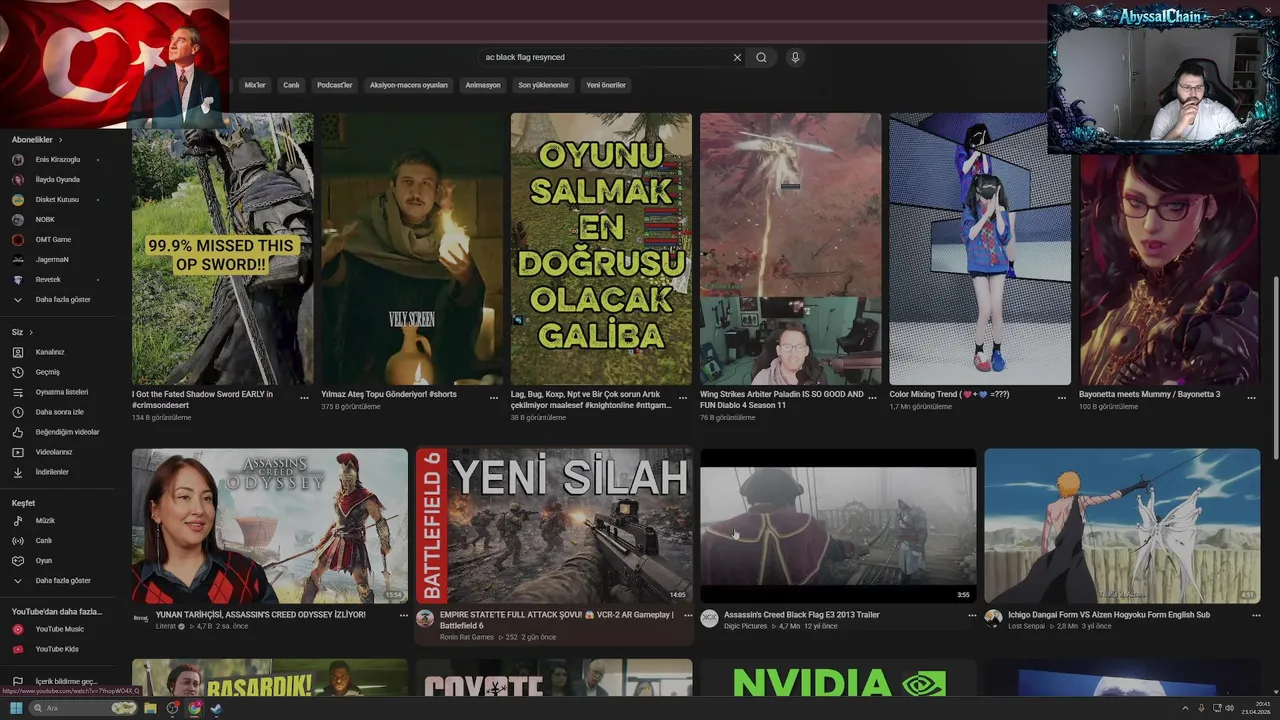Open Assassin's Creed Black Flag E3 2013 Trailer title
Image resolution: width=1280 pixels, height=720 pixels.
coord(802,615)
